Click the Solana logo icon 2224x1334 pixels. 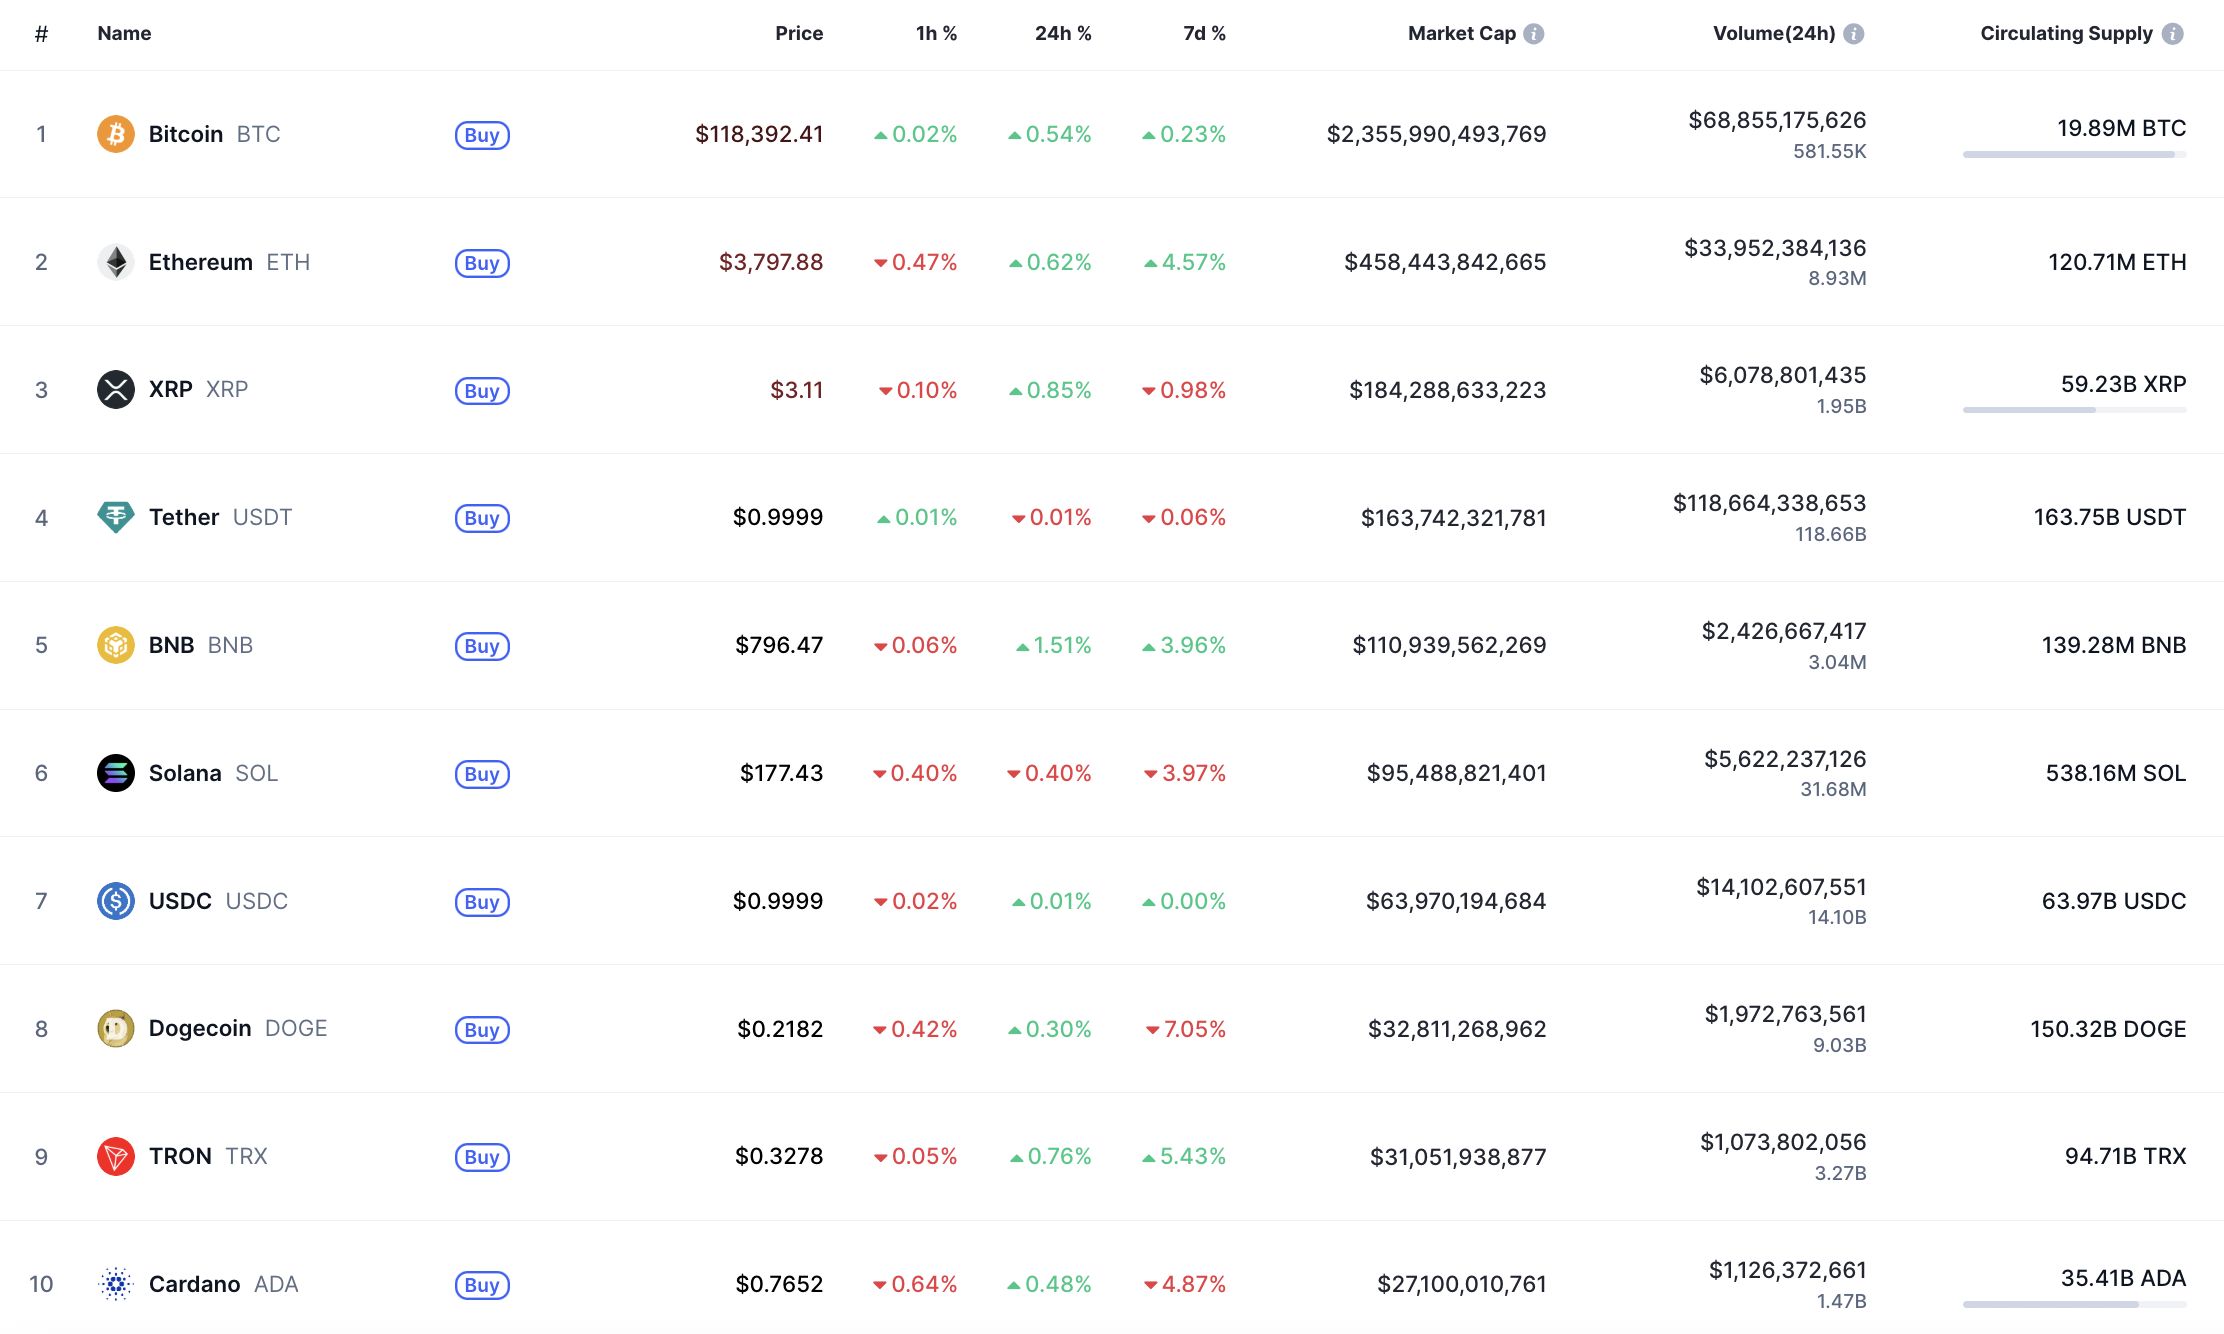[x=116, y=773]
